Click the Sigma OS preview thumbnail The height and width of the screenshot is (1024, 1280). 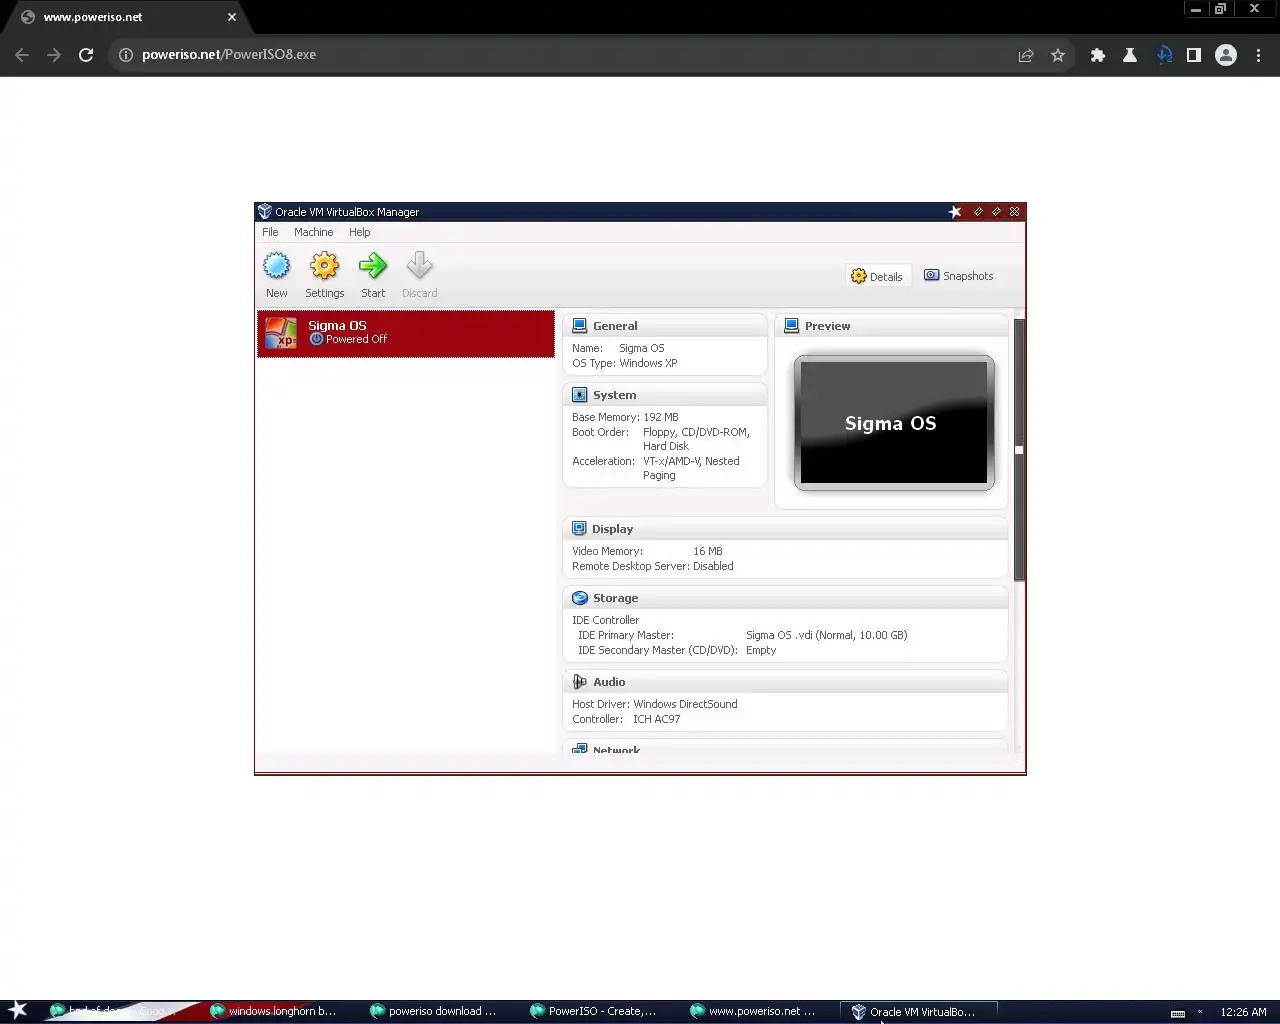(x=894, y=423)
